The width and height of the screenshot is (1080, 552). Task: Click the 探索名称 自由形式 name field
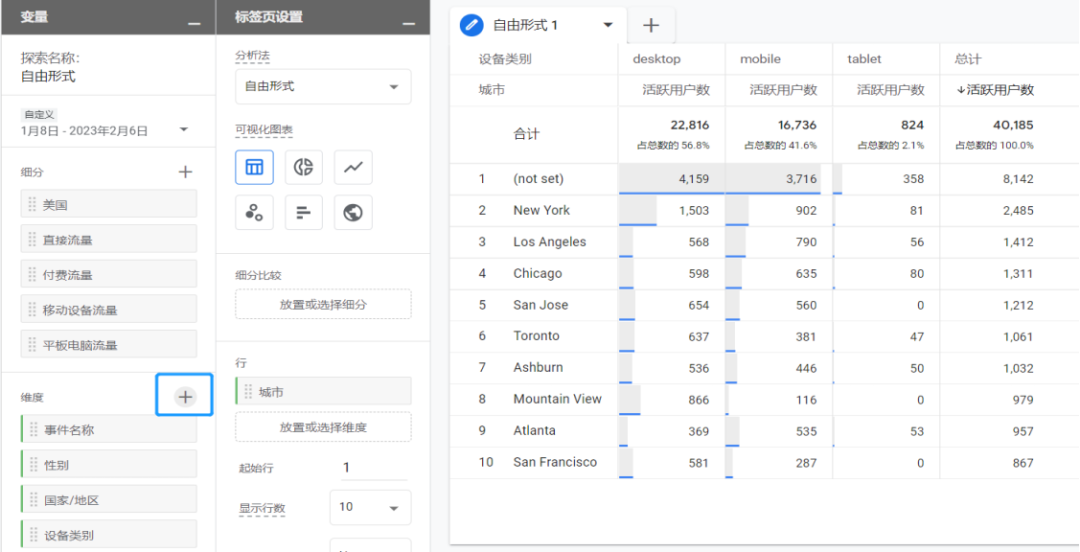[48, 76]
